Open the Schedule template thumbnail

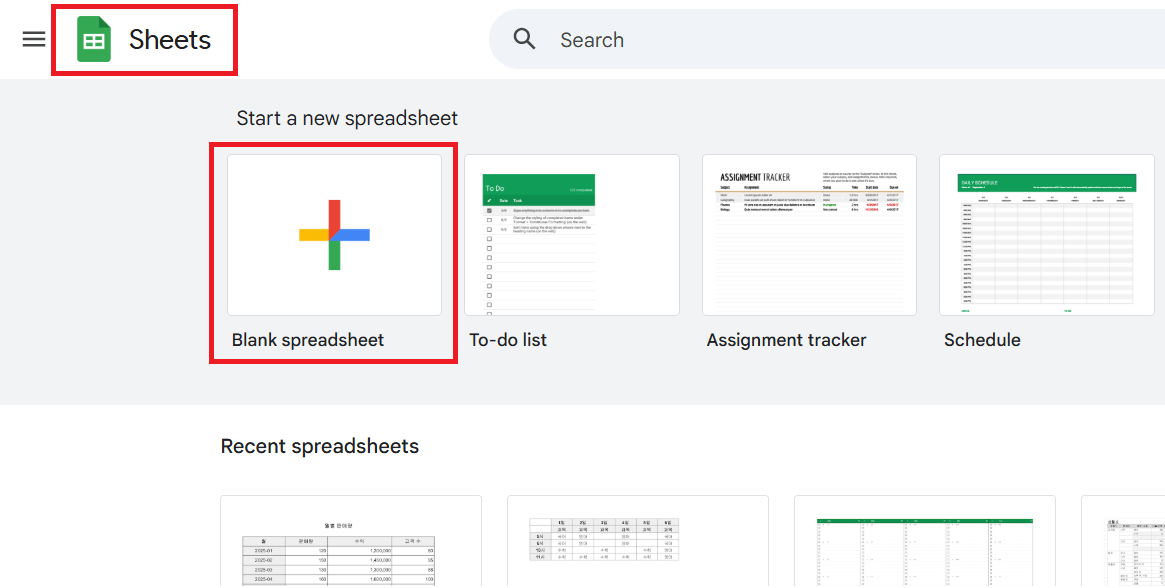point(1047,235)
